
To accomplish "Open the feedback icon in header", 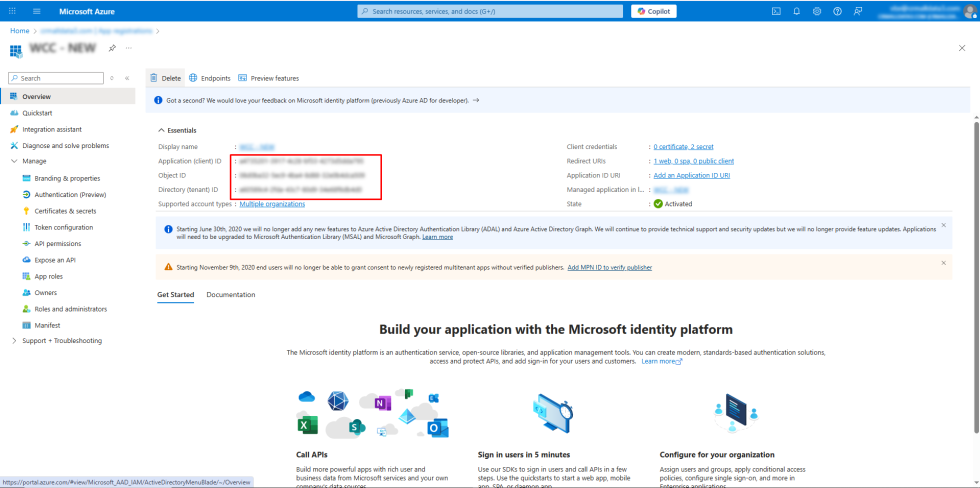I will pos(857,11).
